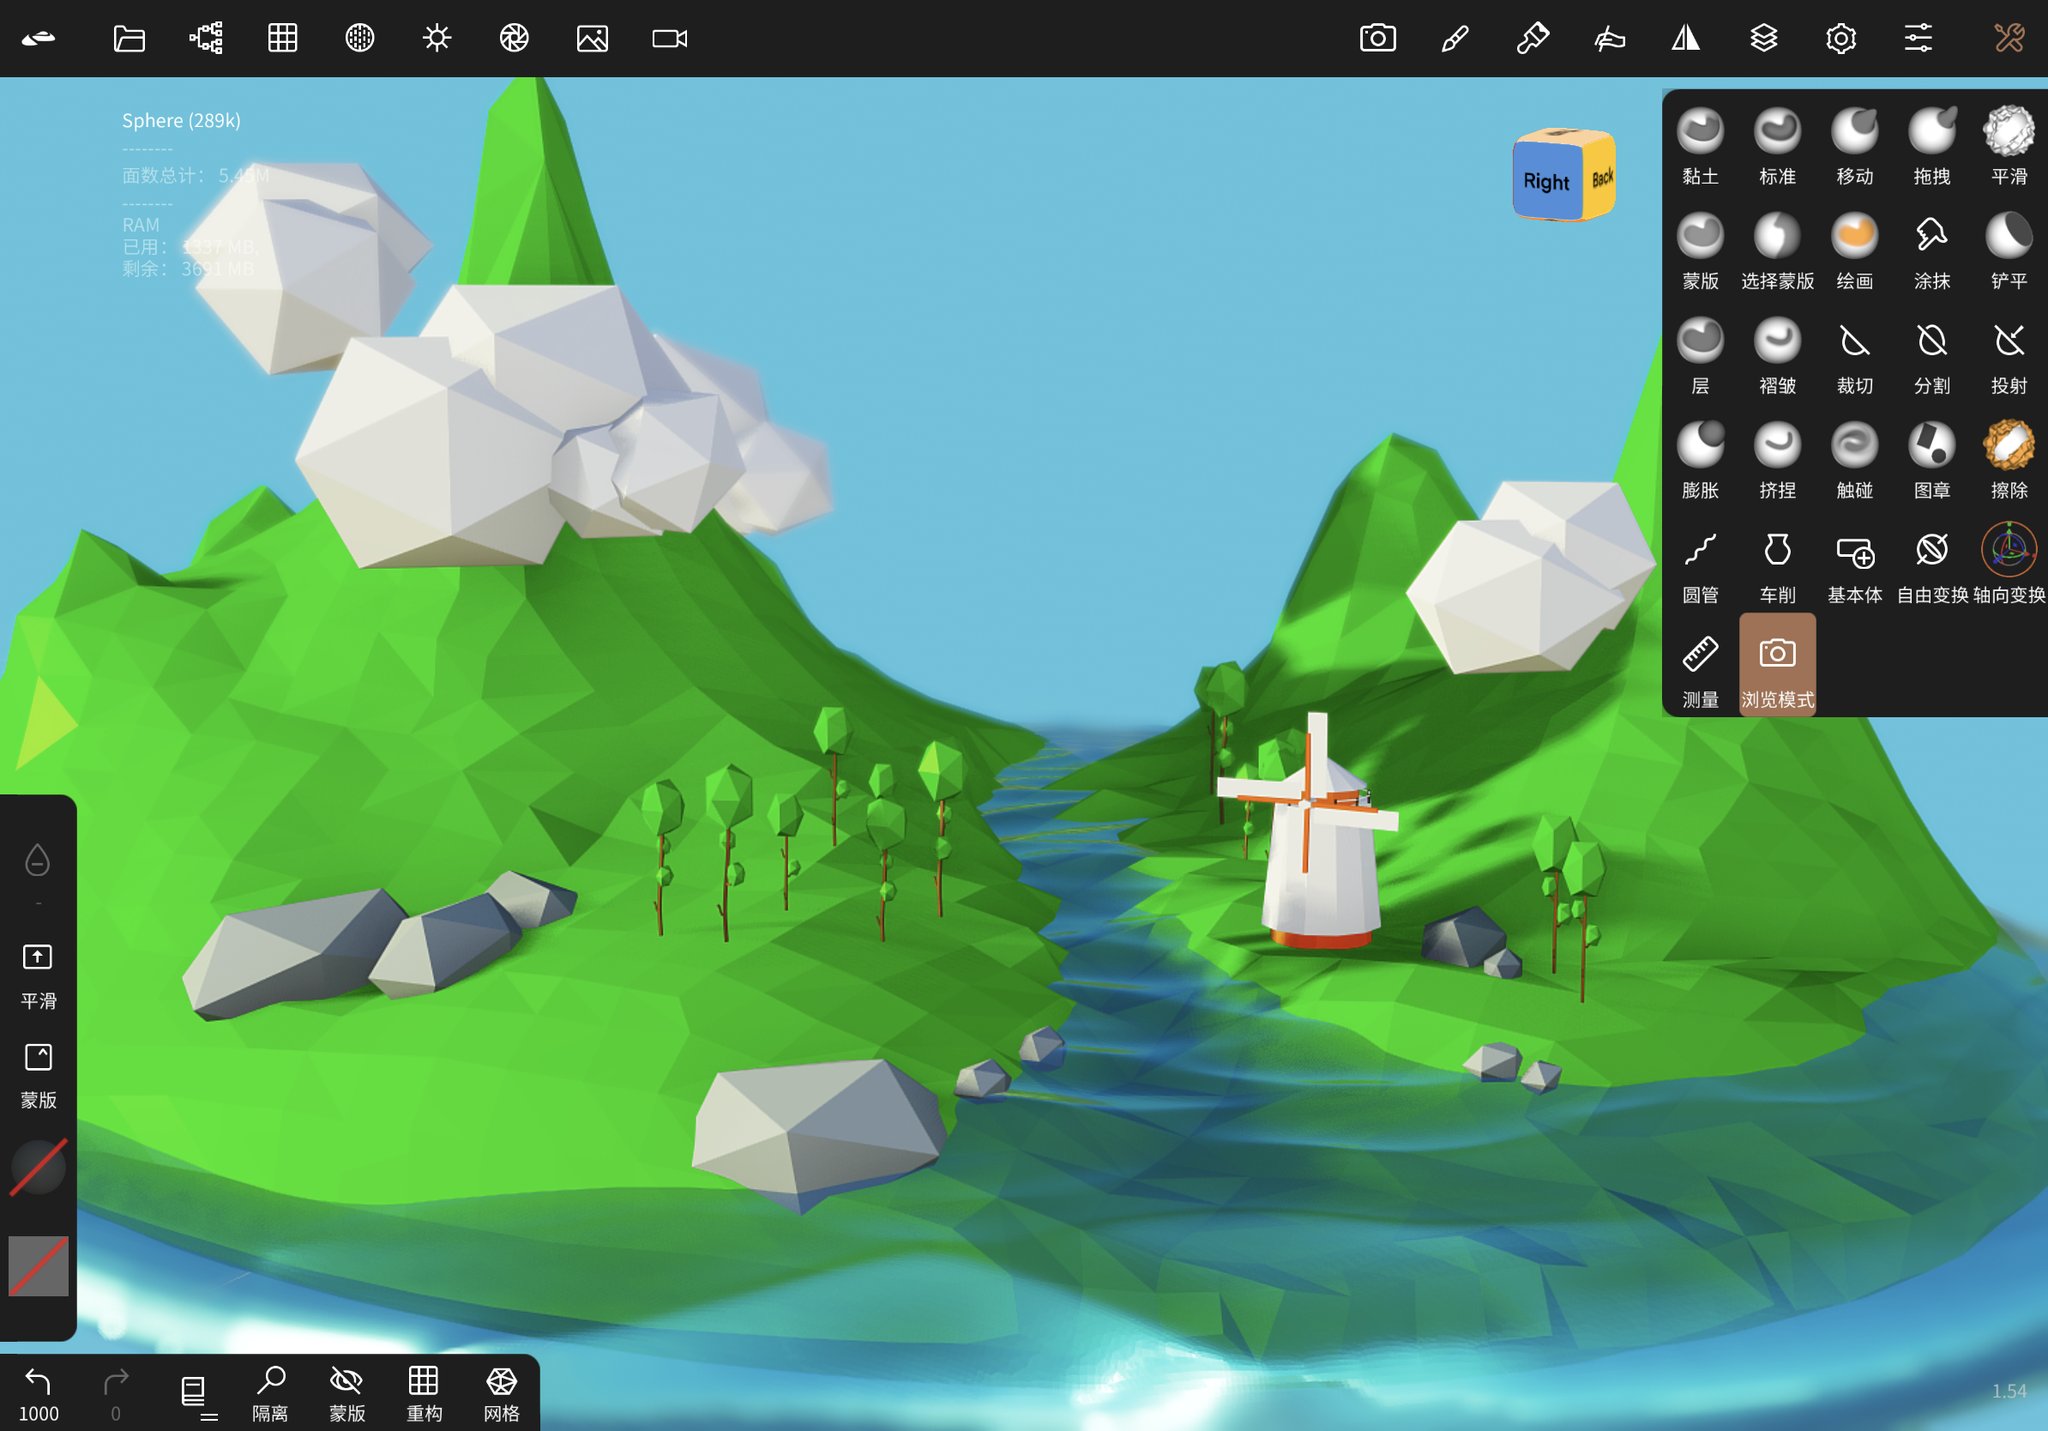The height and width of the screenshot is (1431, 2048).
Task: Click the Sphere (289k) object label
Action: (x=181, y=120)
